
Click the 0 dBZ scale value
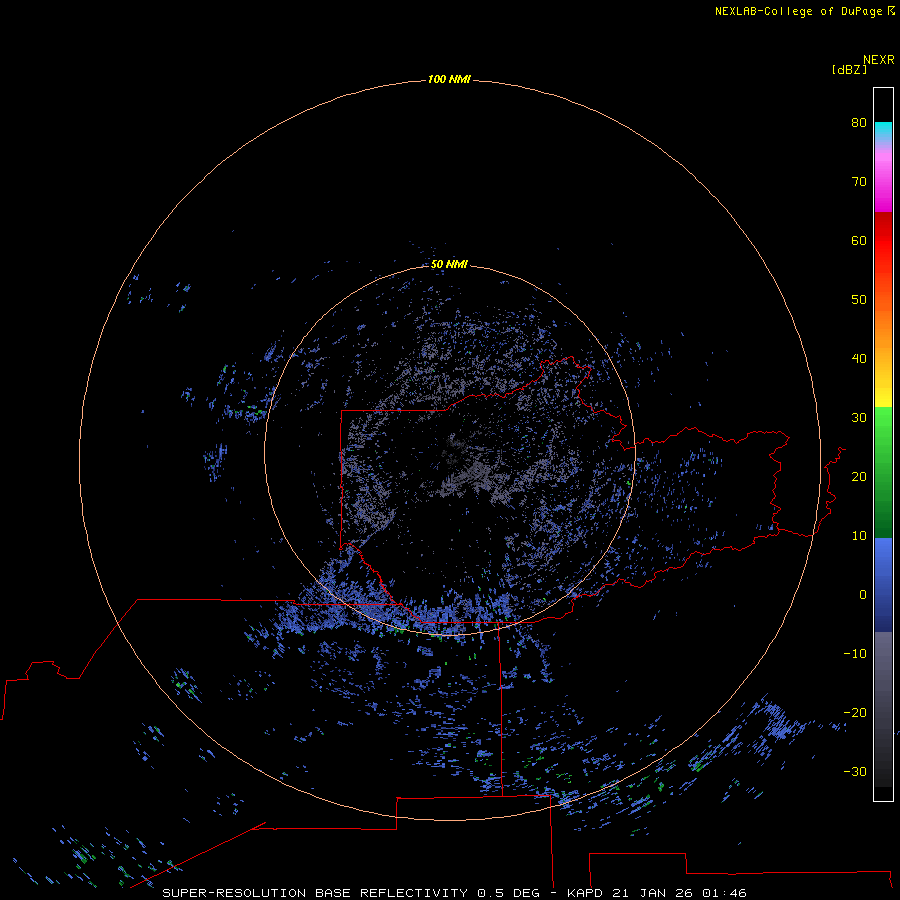(x=863, y=595)
